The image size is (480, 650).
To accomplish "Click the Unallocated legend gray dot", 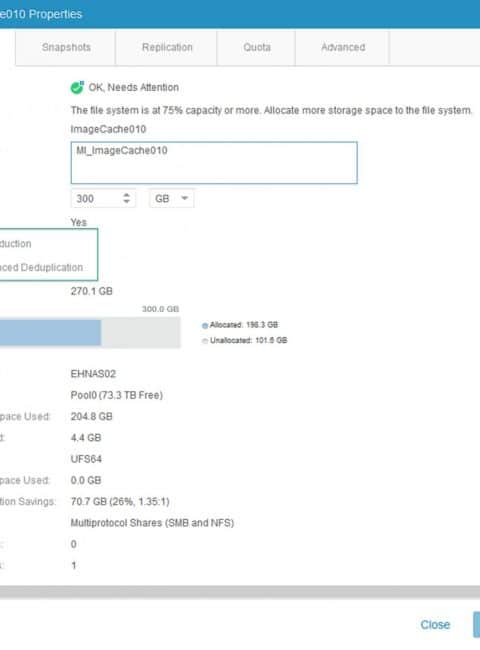I will pyautogui.click(x=205, y=341).
